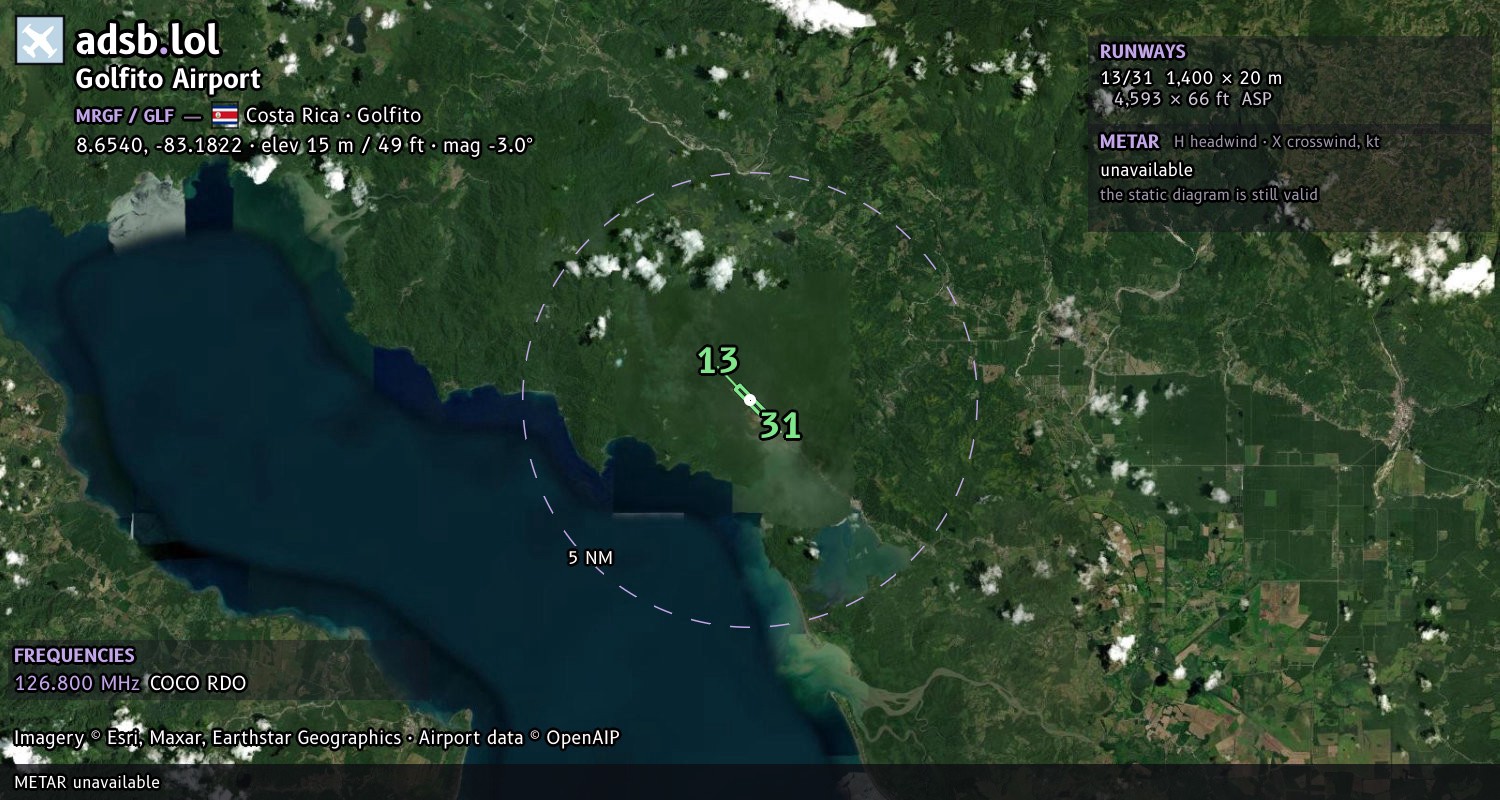Click the 5 NM range ring label

[x=590, y=558]
